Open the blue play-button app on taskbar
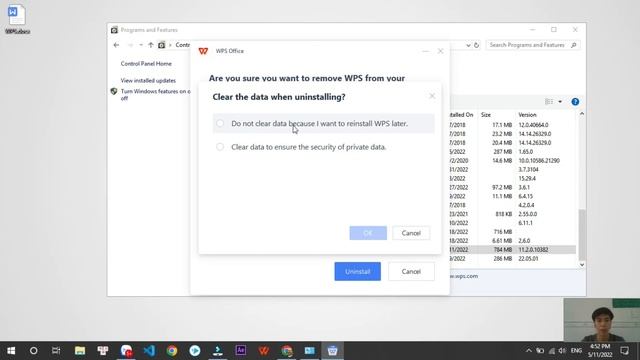640x360 pixels. [x=195, y=351]
